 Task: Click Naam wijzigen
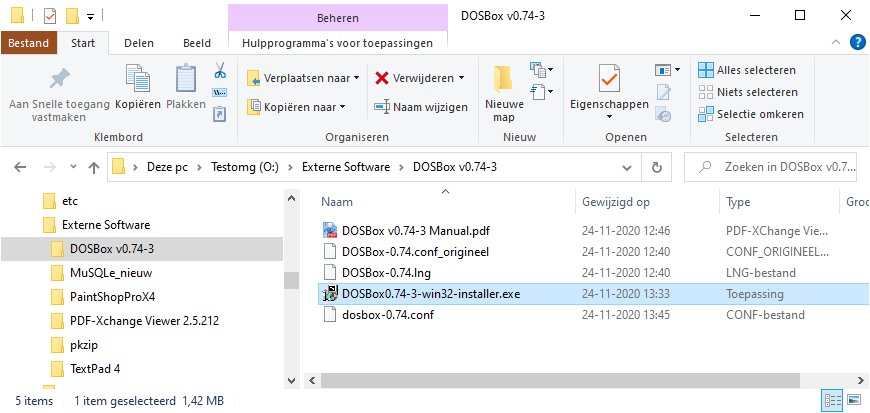(421, 107)
